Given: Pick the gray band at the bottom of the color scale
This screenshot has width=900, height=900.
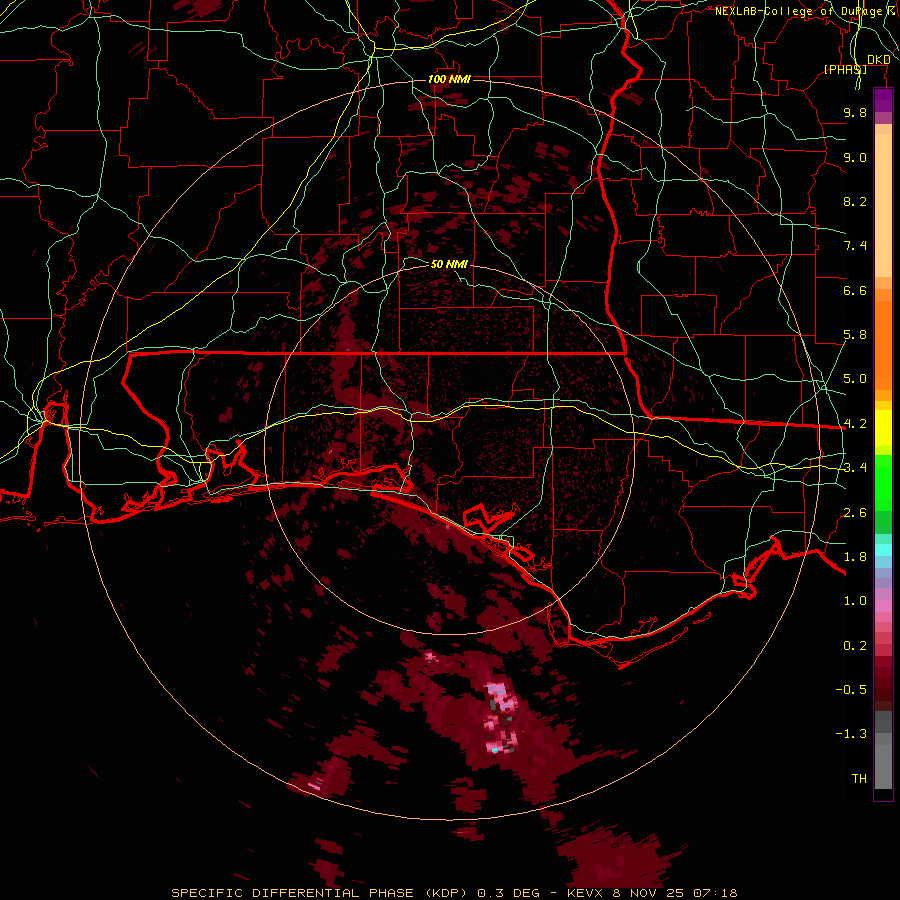Looking at the screenshot, I should point(883,752).
